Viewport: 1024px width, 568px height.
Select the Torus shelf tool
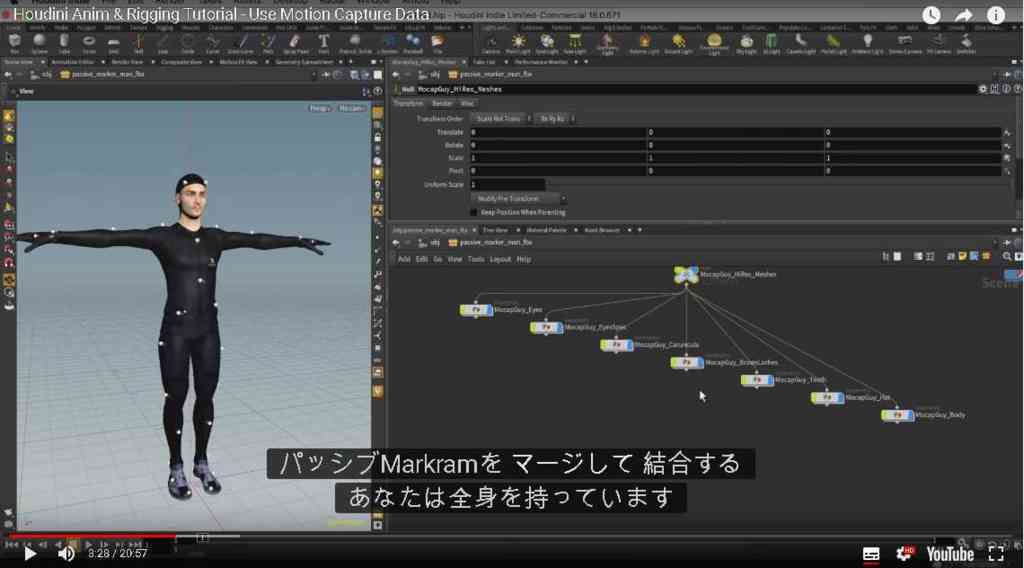pyautogui.click(x=89, y=44)
